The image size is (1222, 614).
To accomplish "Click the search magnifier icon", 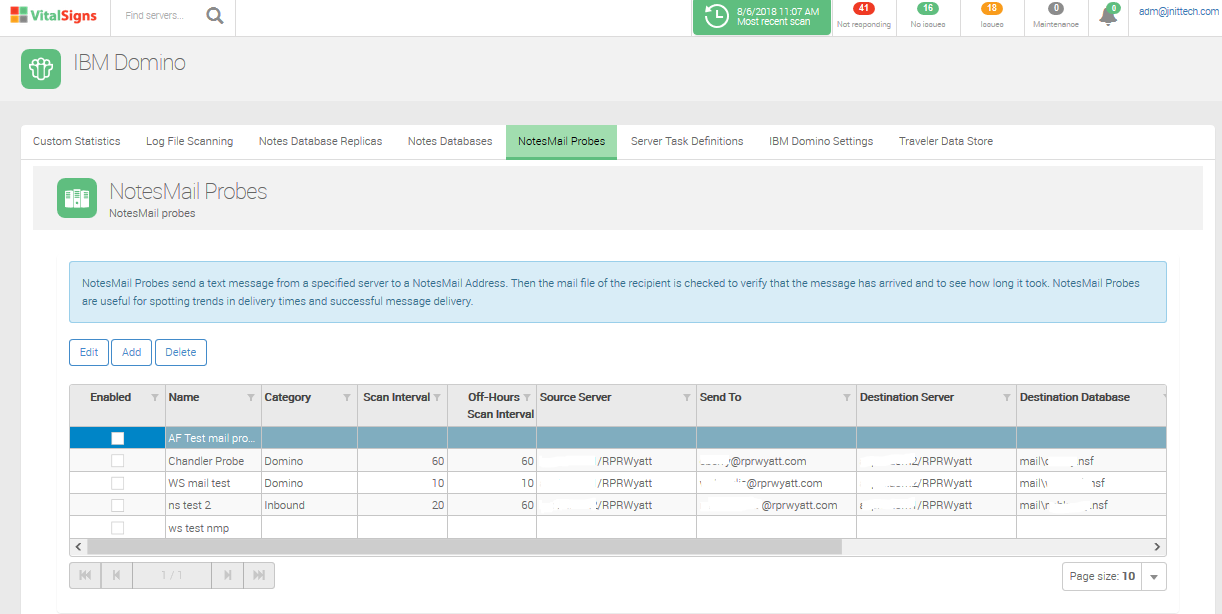I will (x=215, y=16).
